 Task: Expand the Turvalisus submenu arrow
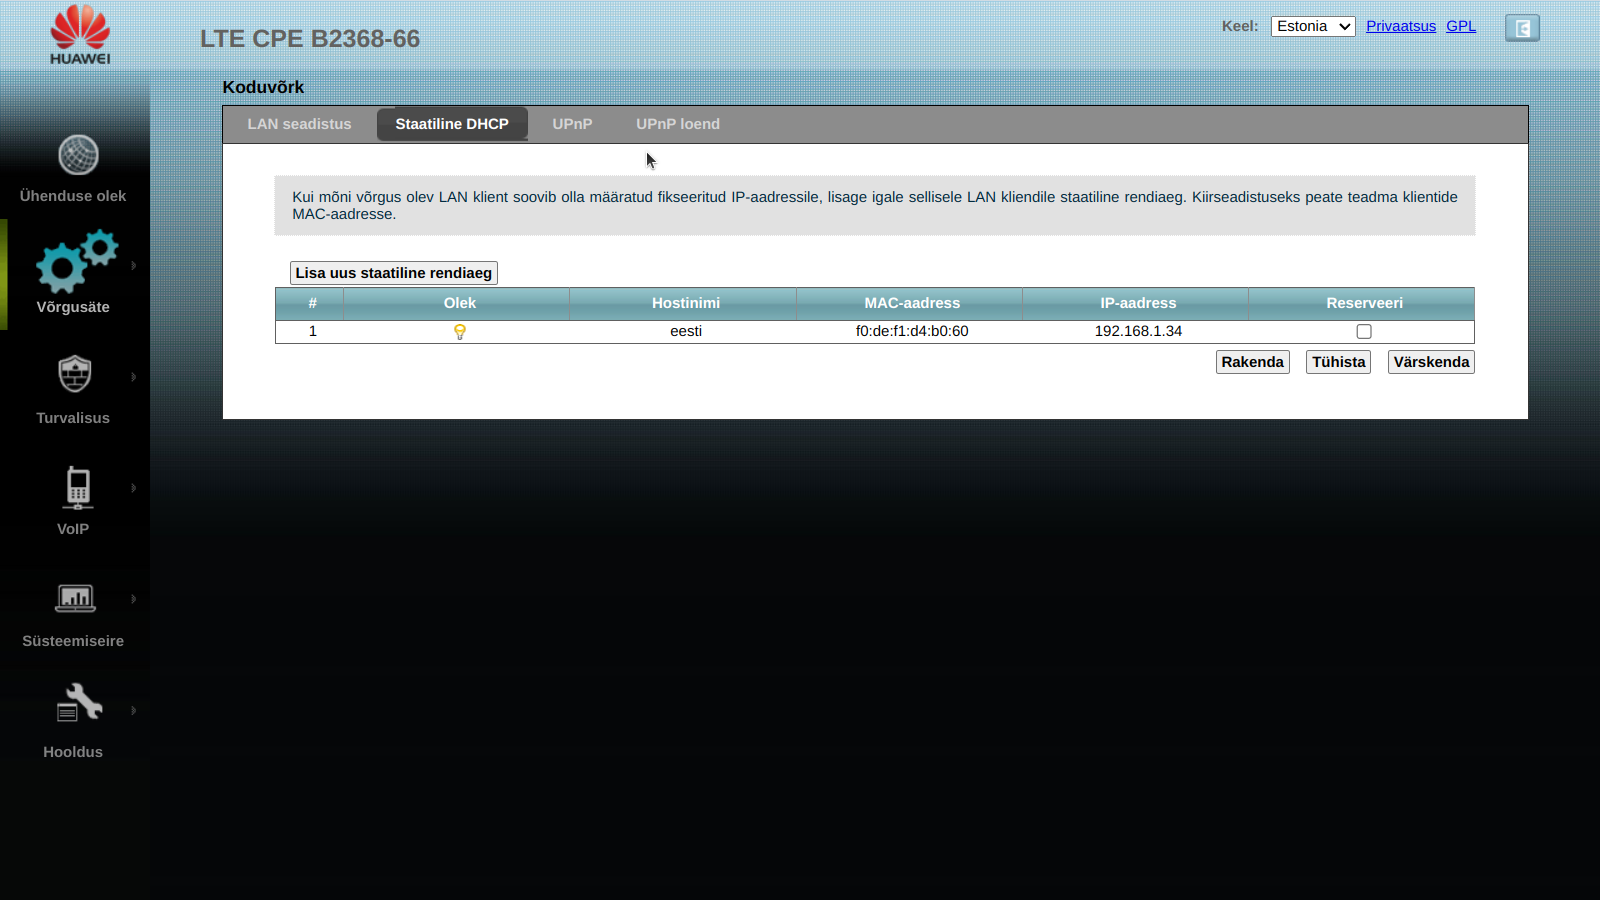coord(133,377)
